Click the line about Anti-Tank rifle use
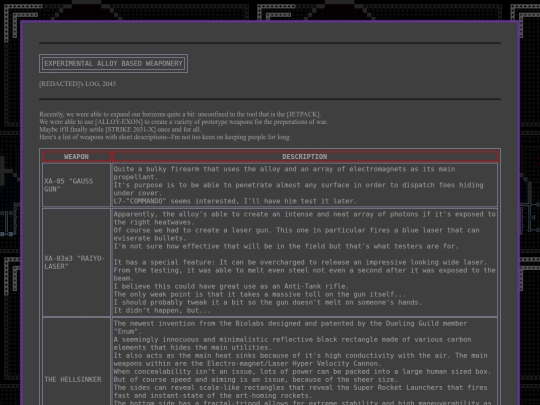Screen dimensions: 540x405 click(231, 286)
